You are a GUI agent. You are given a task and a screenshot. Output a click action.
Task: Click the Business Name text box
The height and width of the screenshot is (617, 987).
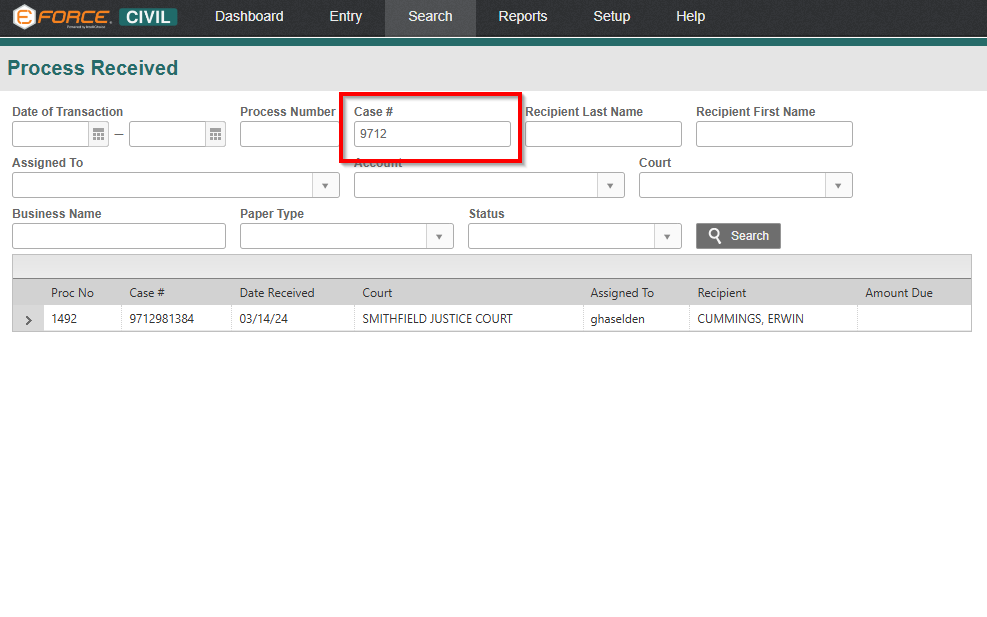[x=119, y=236]
